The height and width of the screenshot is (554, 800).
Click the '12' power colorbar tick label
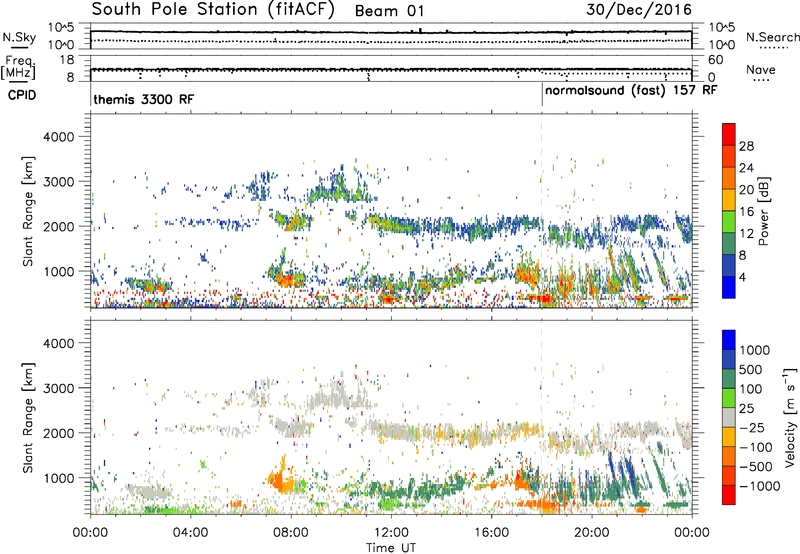pos(746,234)
